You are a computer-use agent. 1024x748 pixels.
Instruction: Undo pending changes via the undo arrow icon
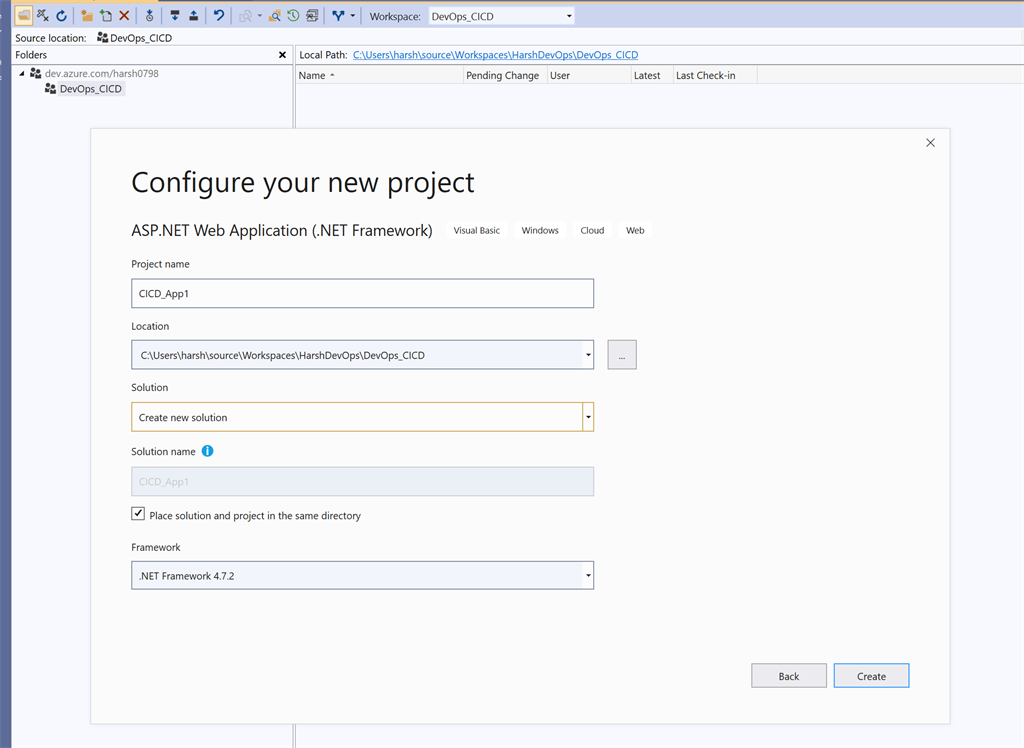tap(219, 15)
